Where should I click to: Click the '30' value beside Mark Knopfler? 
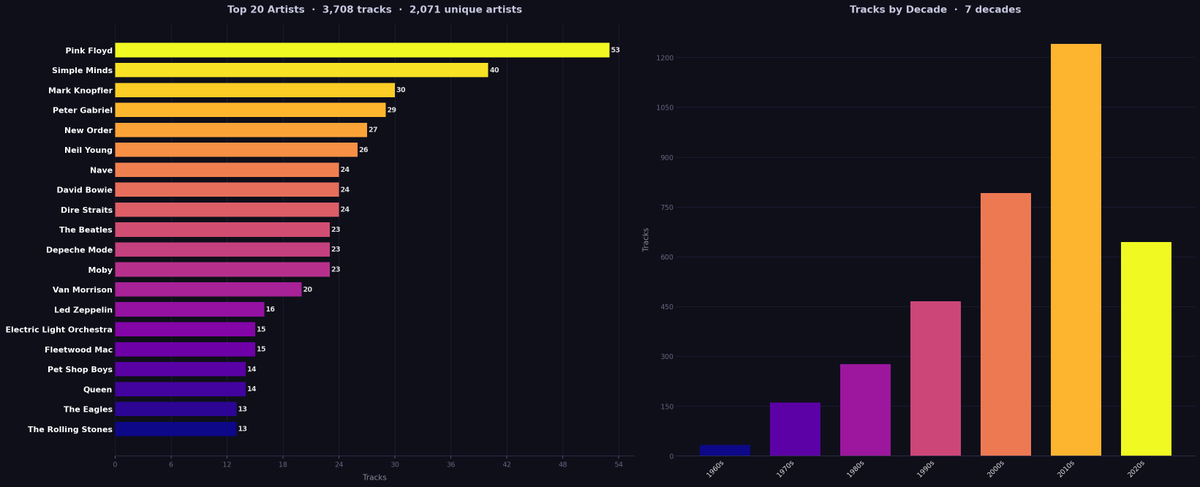(x=401, y=90)
